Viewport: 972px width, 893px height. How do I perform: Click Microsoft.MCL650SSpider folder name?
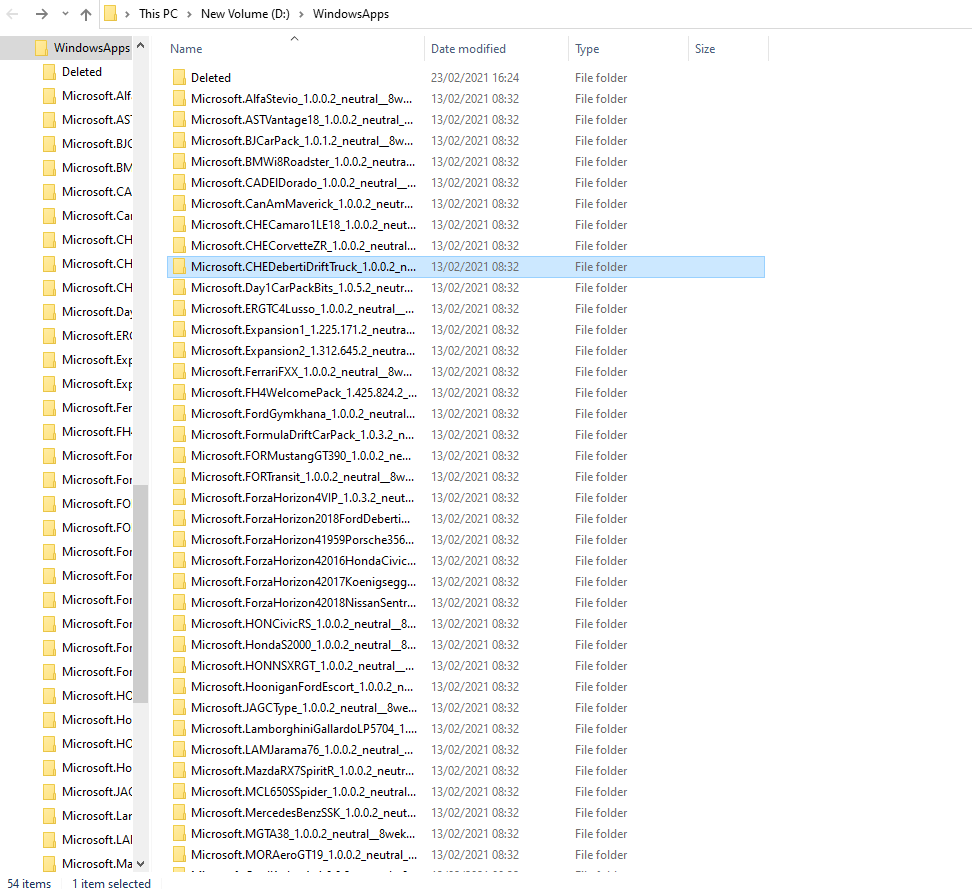tap(303, 792)
